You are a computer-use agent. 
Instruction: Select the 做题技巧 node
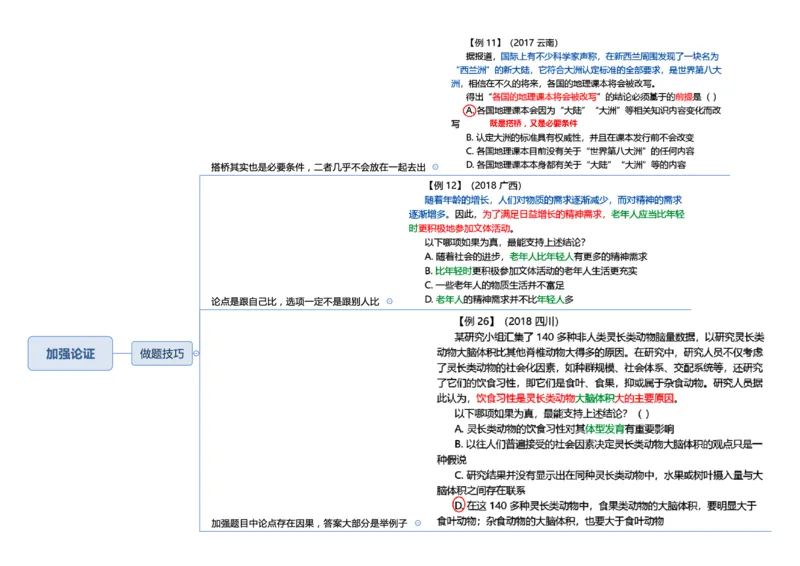click(x=162, y=353)
